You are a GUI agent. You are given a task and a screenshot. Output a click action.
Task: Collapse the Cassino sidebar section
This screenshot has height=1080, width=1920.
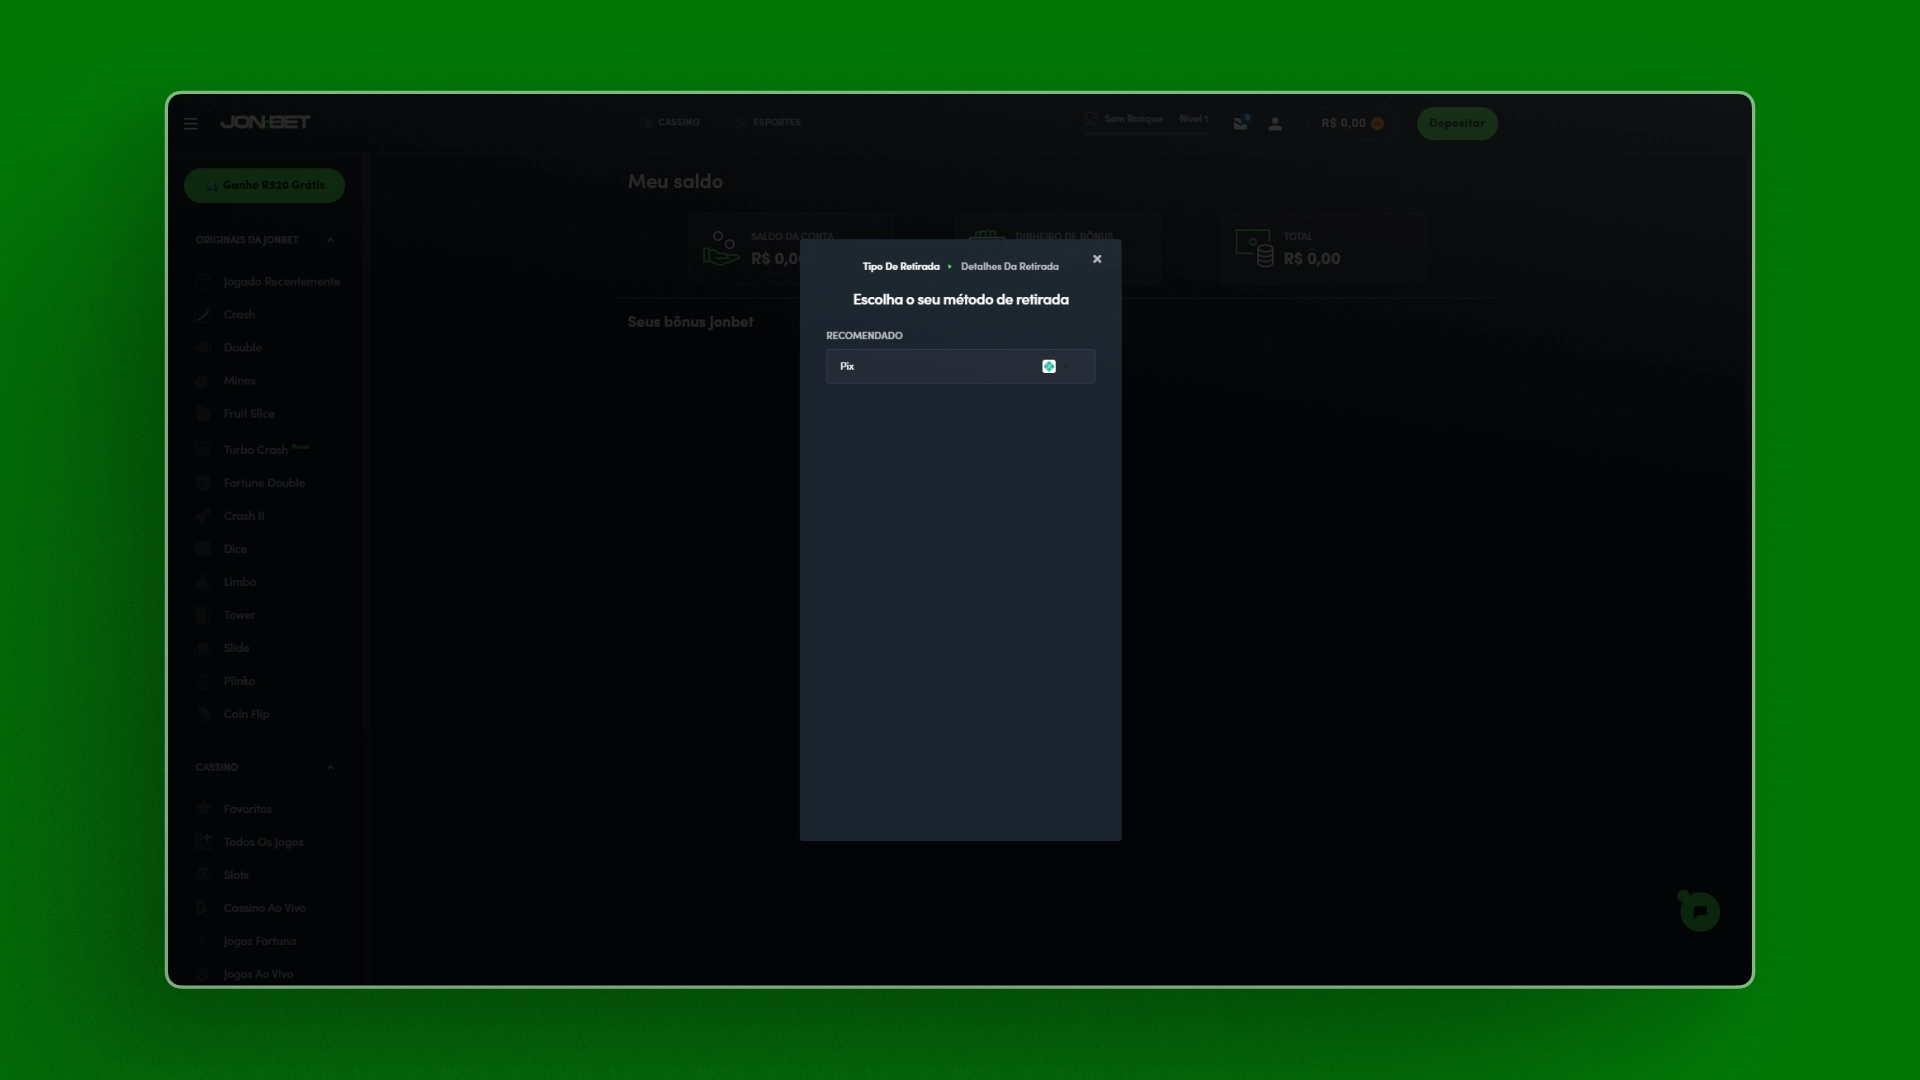(330, 768)
